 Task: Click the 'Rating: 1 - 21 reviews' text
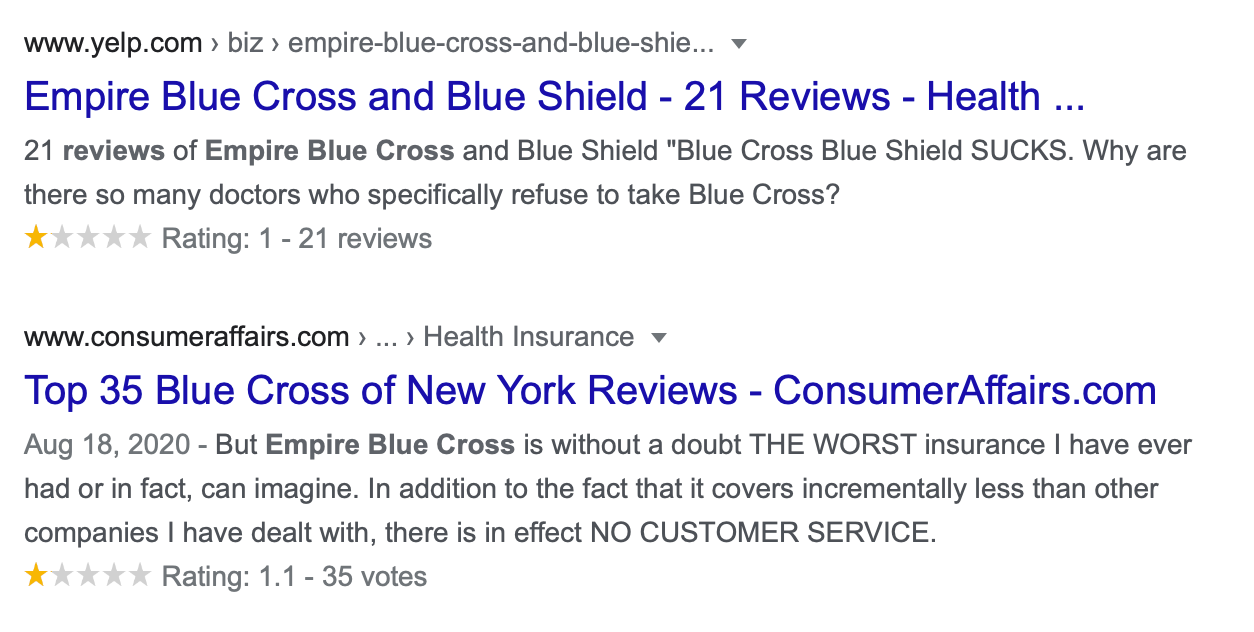point(297,239)
